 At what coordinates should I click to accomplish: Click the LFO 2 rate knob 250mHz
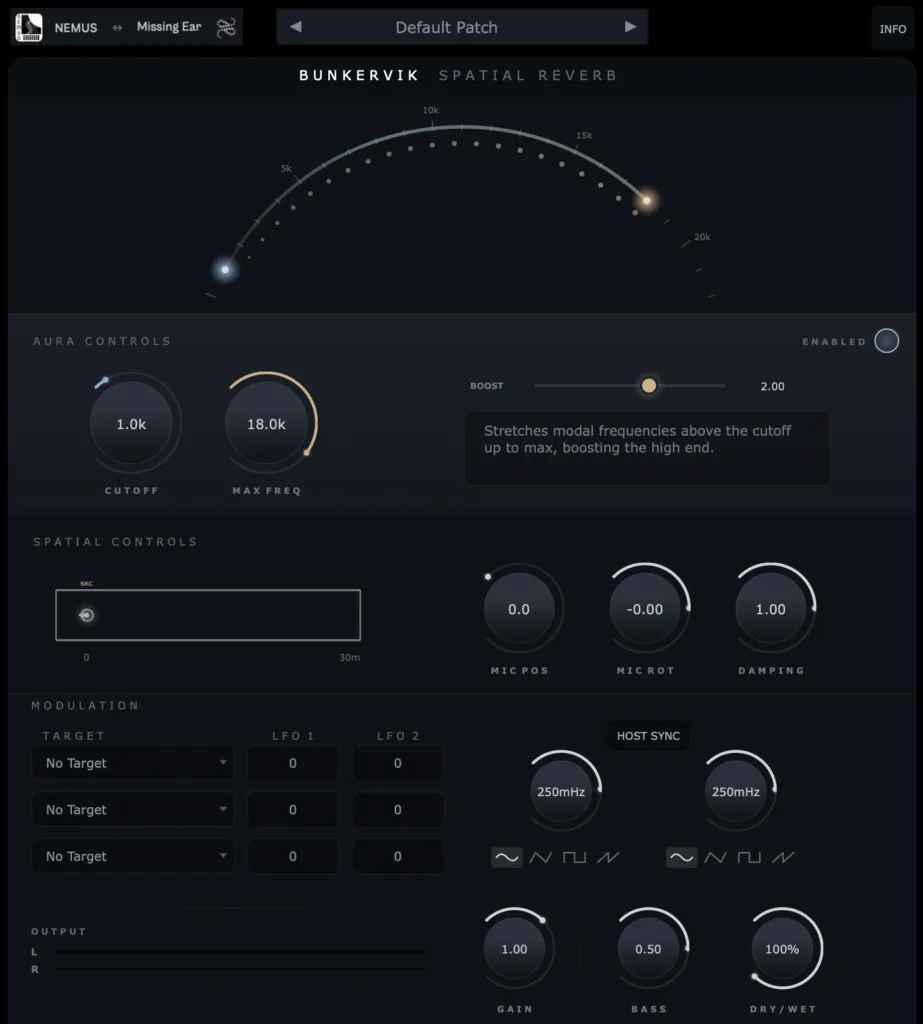click(736, 791)
